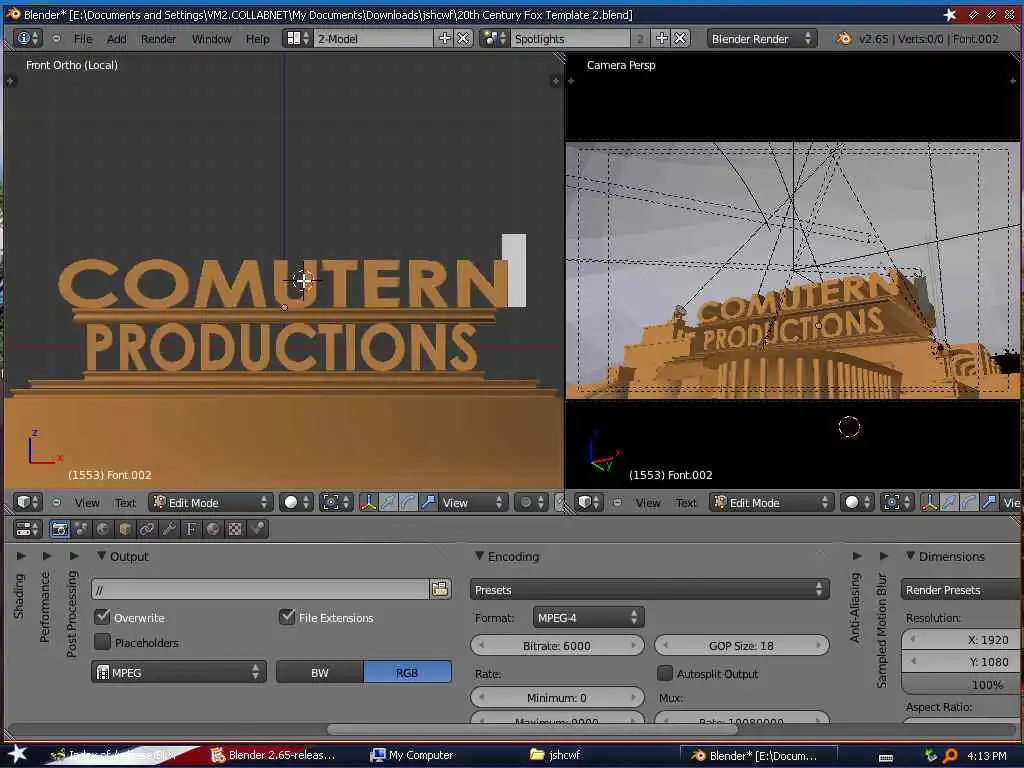
Task: Expand the Shading panel
Action: click(21, 556)
